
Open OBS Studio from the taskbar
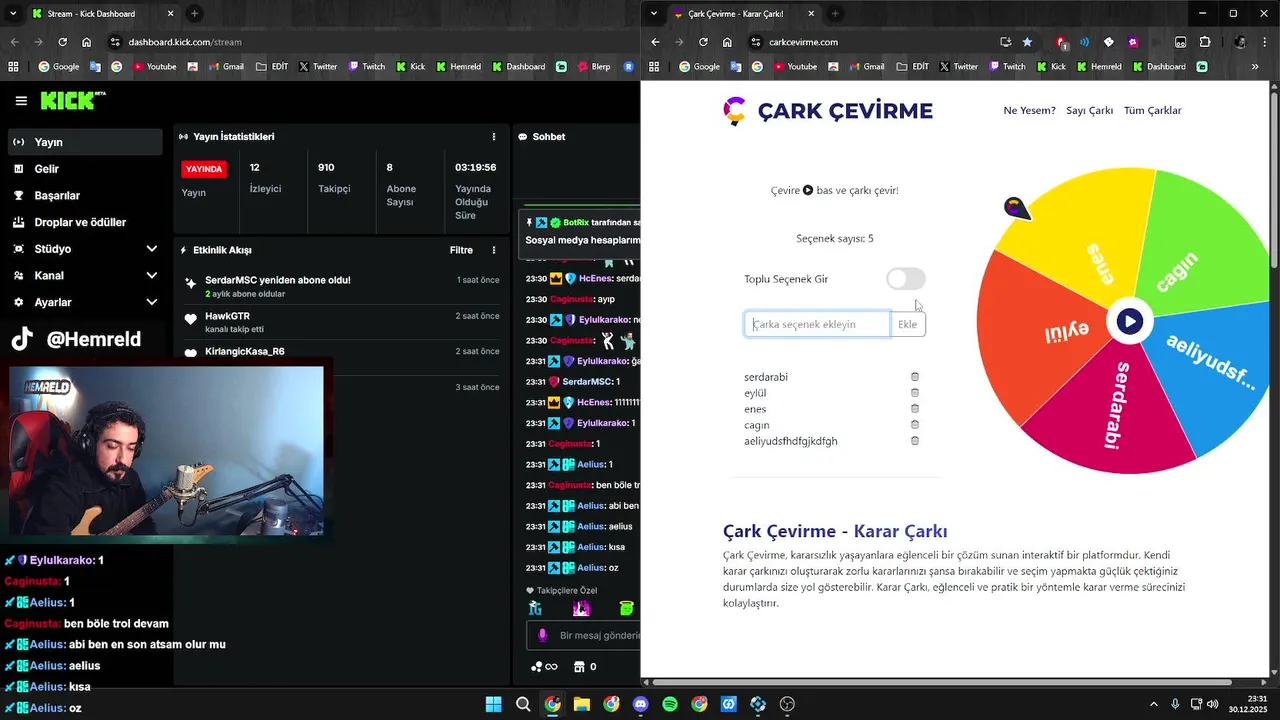[787, 704]
